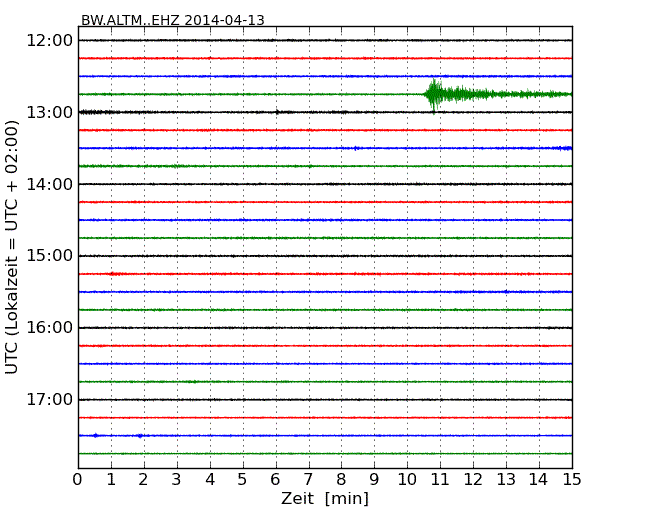Click x-axis tick label 0
Viewport: 650px width, 520px height.
78,479
